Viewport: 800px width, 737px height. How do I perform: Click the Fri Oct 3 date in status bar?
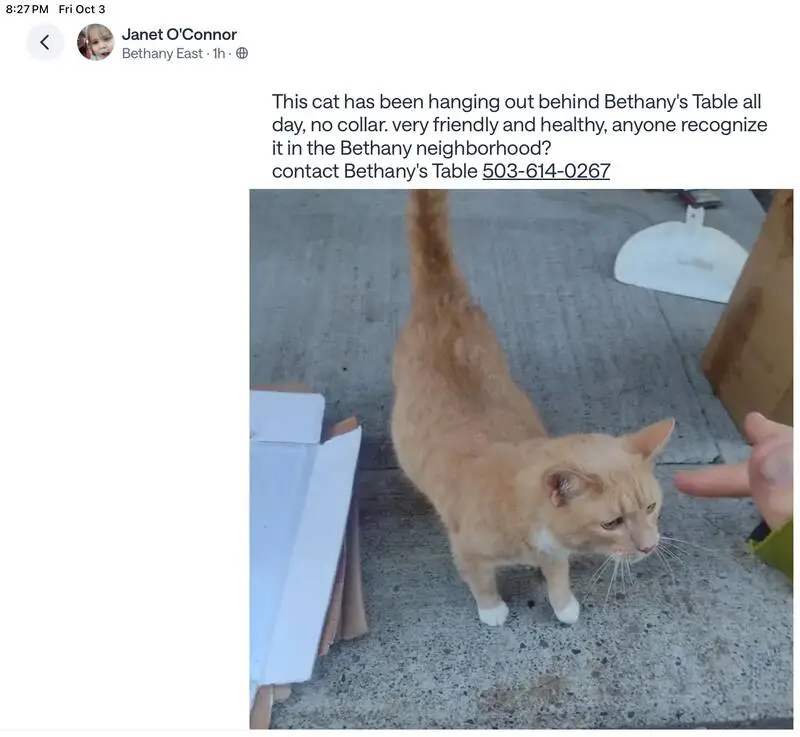point(82,9)
